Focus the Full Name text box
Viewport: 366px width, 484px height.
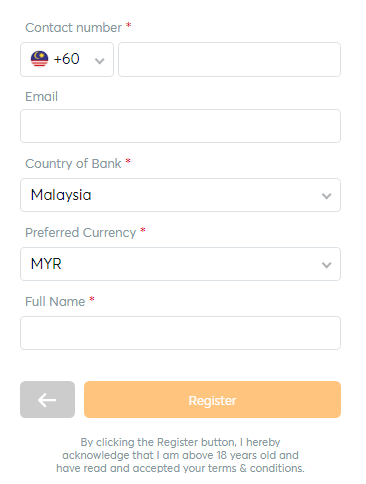point(180,333)
